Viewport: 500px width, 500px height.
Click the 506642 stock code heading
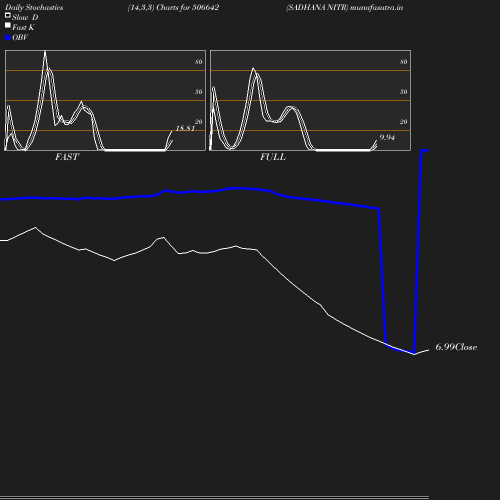click(x=205, y=7)
